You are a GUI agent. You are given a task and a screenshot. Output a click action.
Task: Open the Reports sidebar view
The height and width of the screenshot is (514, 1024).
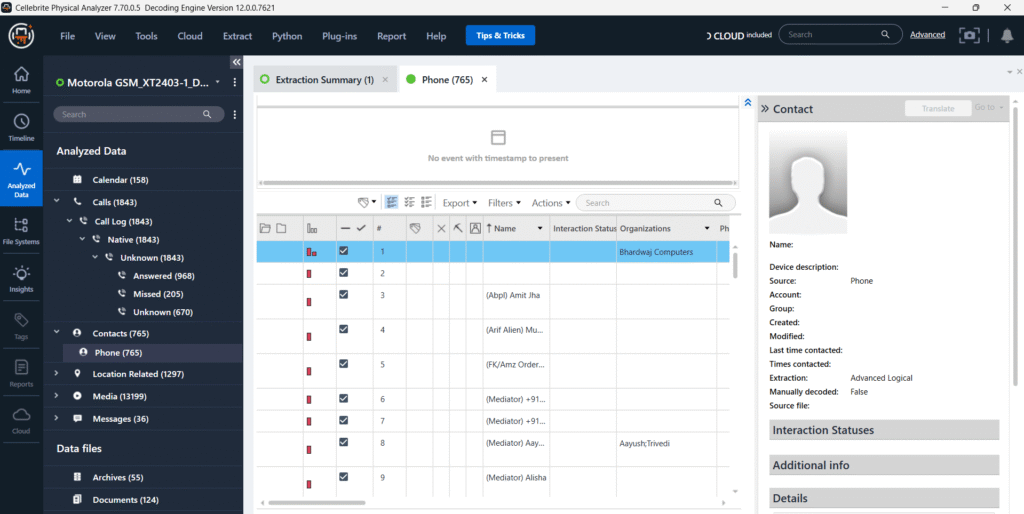[x=21, y=373]
